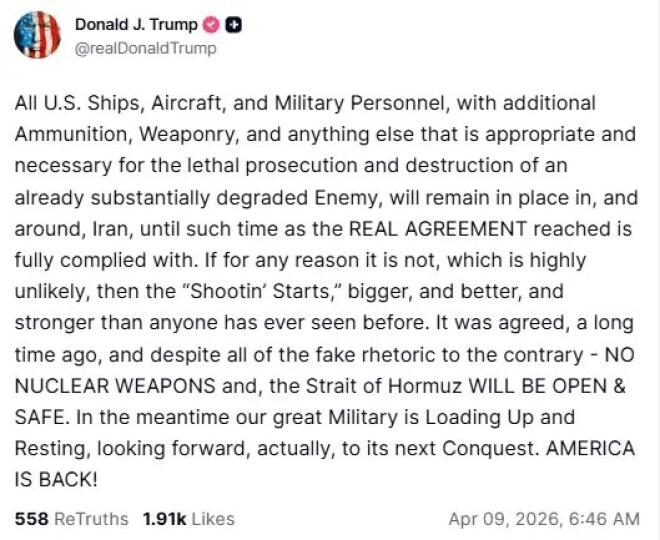Click "IS BACK!" at the post's end

coord(56,479)
